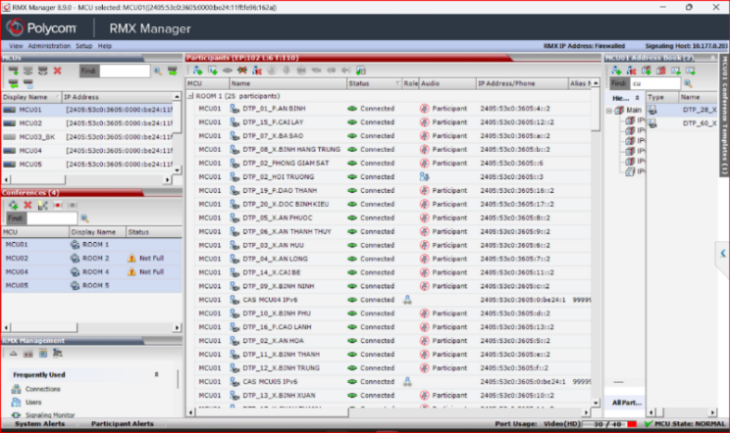Click the New Participant icon in Participants toolbar
This screenshot has height=433, width=730.
pyautogui.click(x=197, y=70)
